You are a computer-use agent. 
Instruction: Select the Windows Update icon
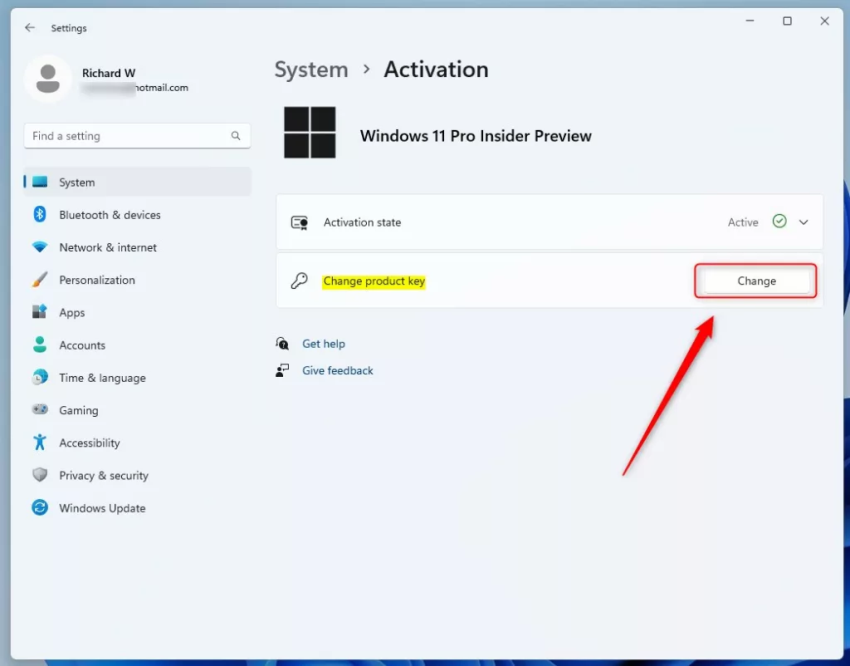coord(37,508)
